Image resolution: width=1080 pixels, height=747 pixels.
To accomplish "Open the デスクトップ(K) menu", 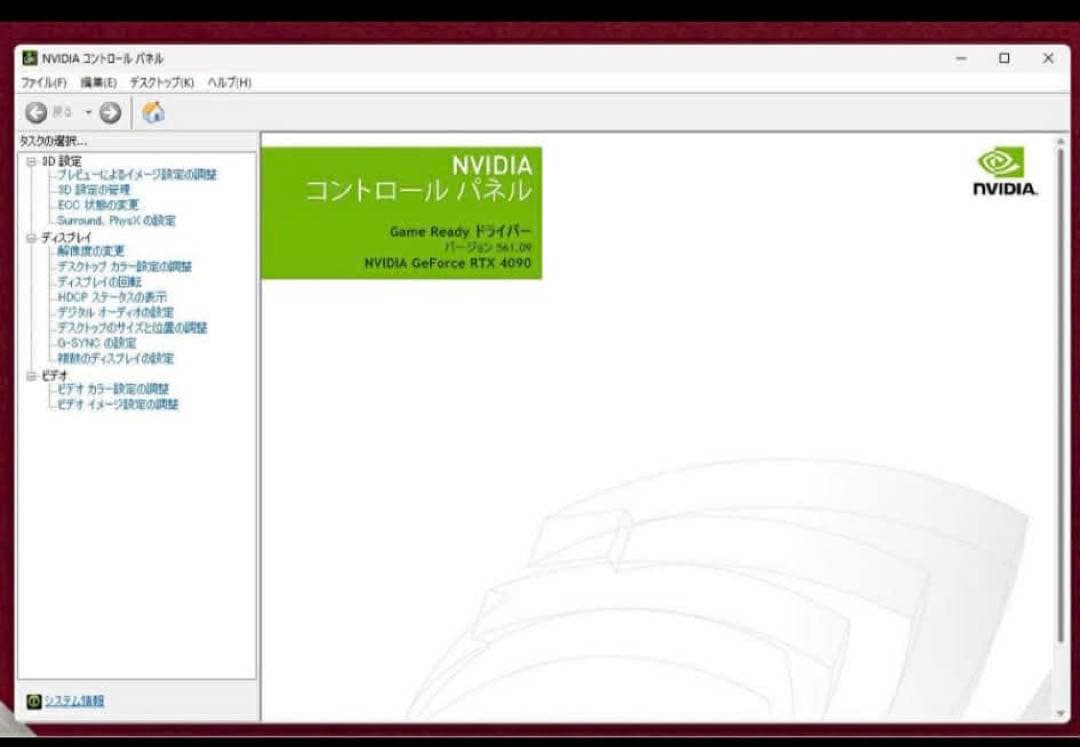I will 161,82.
